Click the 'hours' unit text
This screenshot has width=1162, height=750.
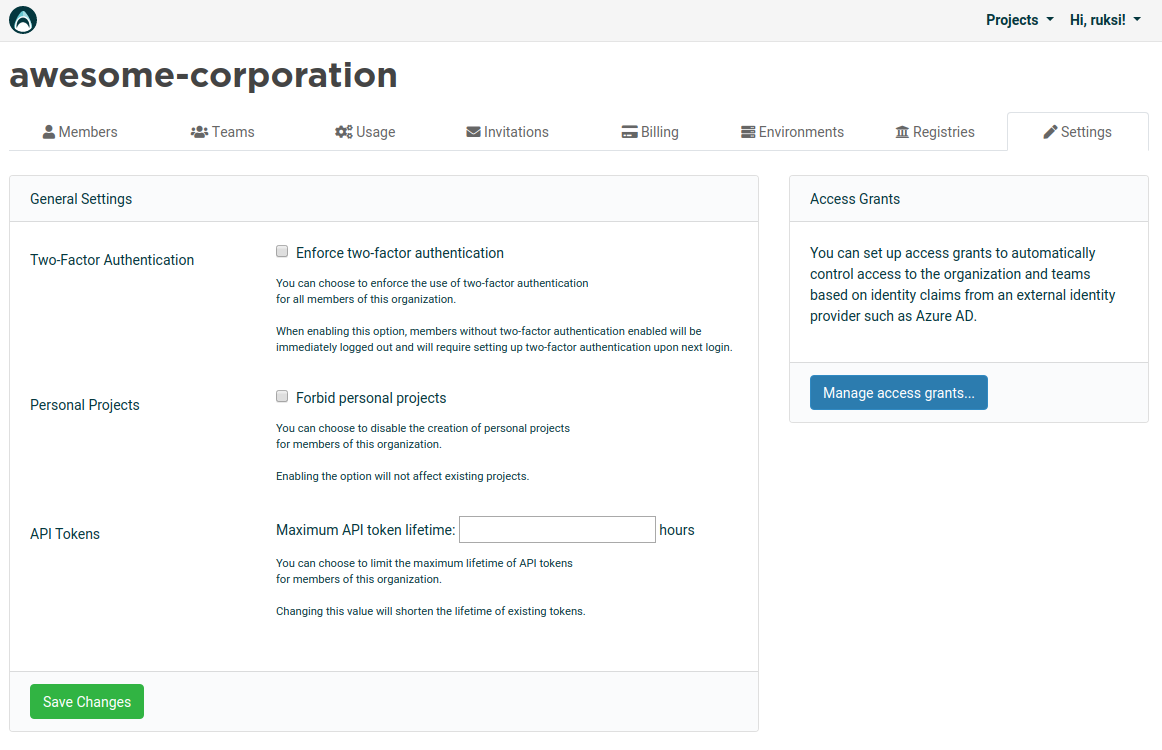677,530
